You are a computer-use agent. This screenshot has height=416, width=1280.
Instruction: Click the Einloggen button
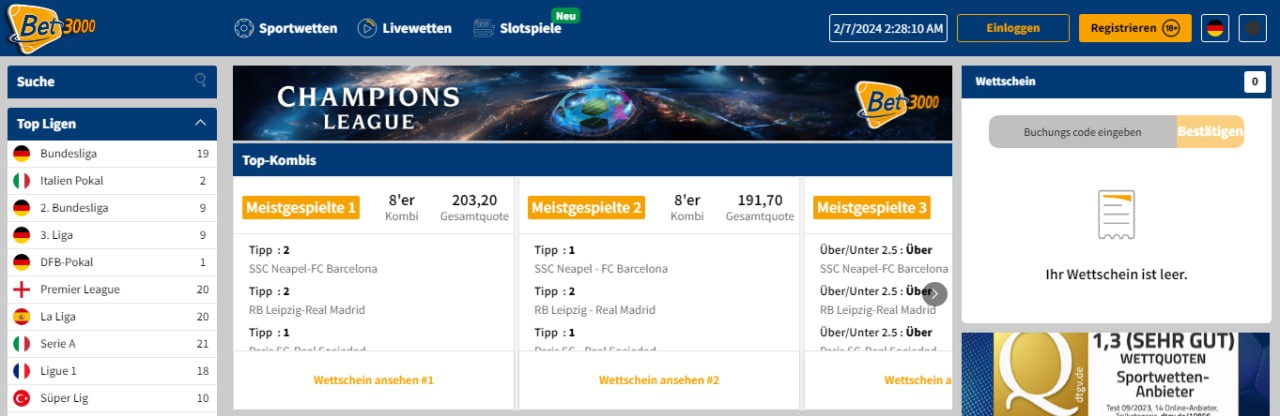tap(1013, 28)
